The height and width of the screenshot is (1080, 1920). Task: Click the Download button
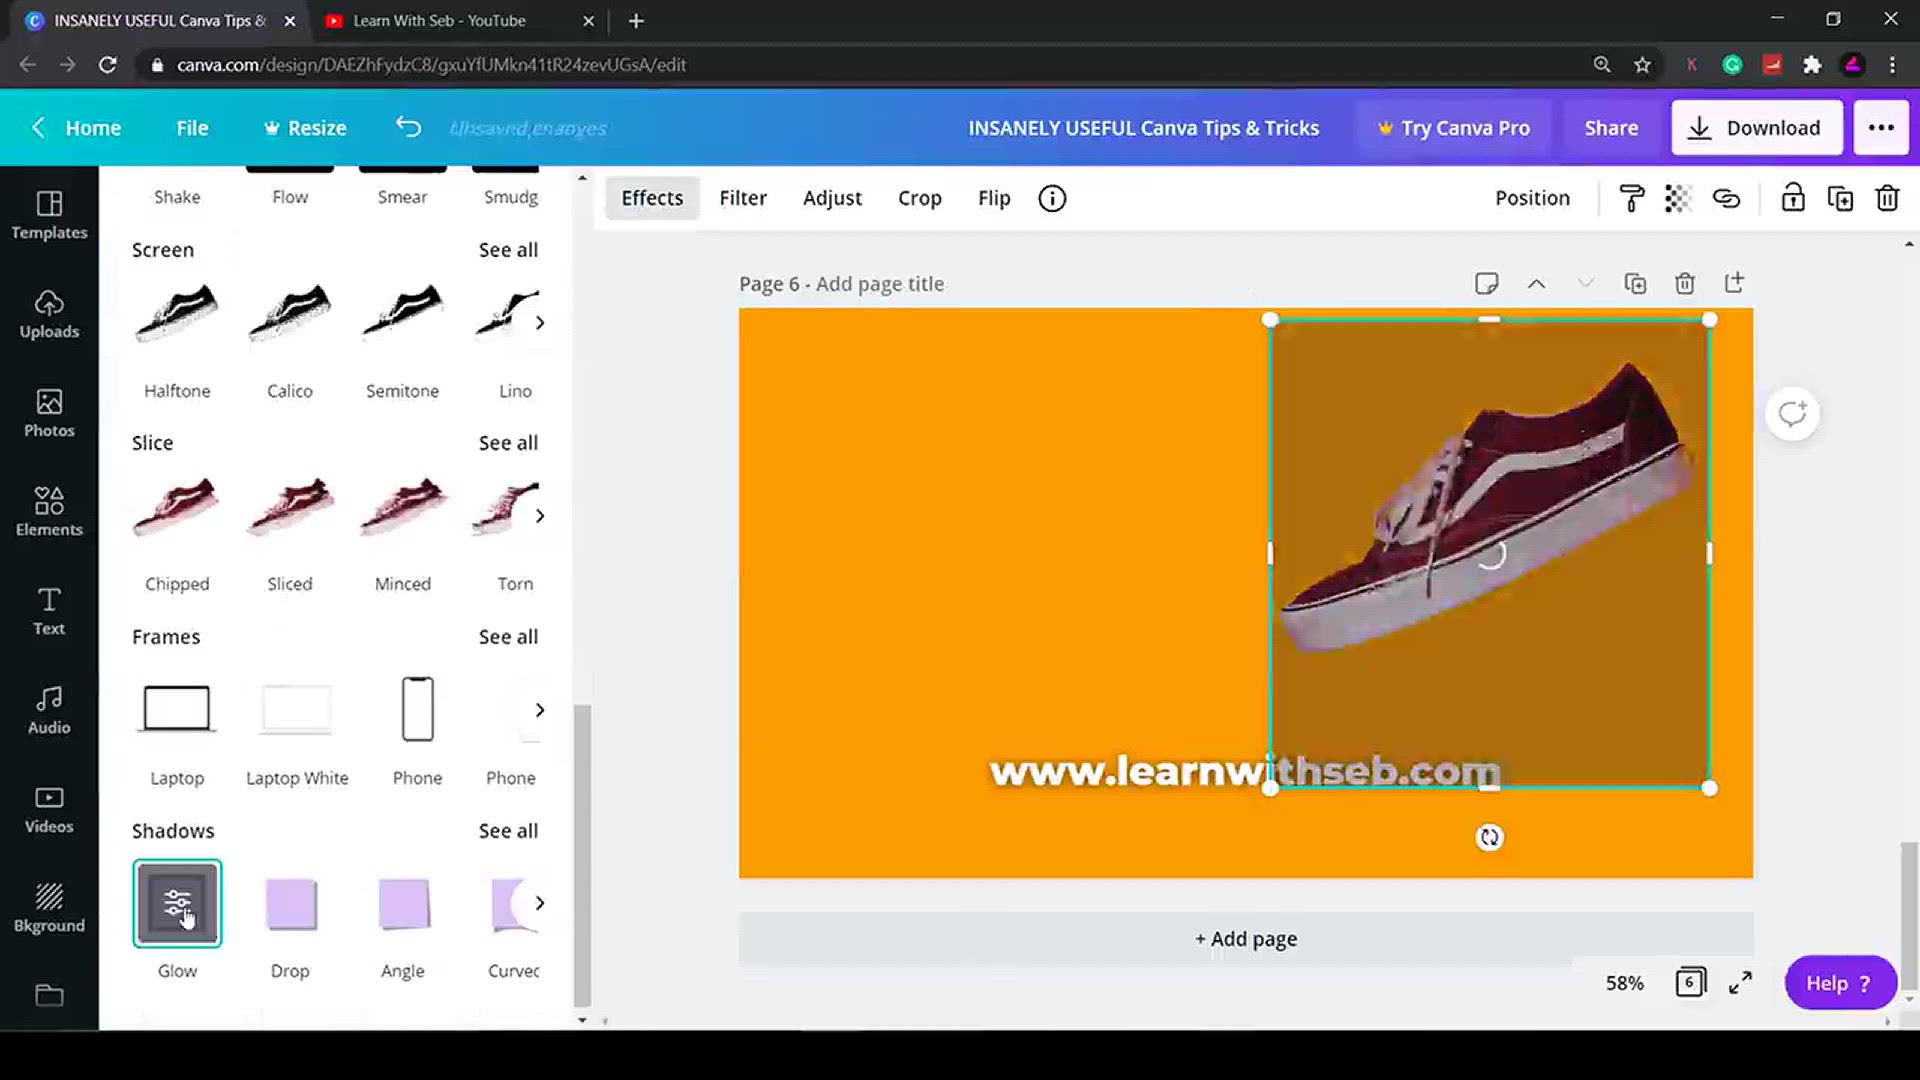click(1756, 127)
